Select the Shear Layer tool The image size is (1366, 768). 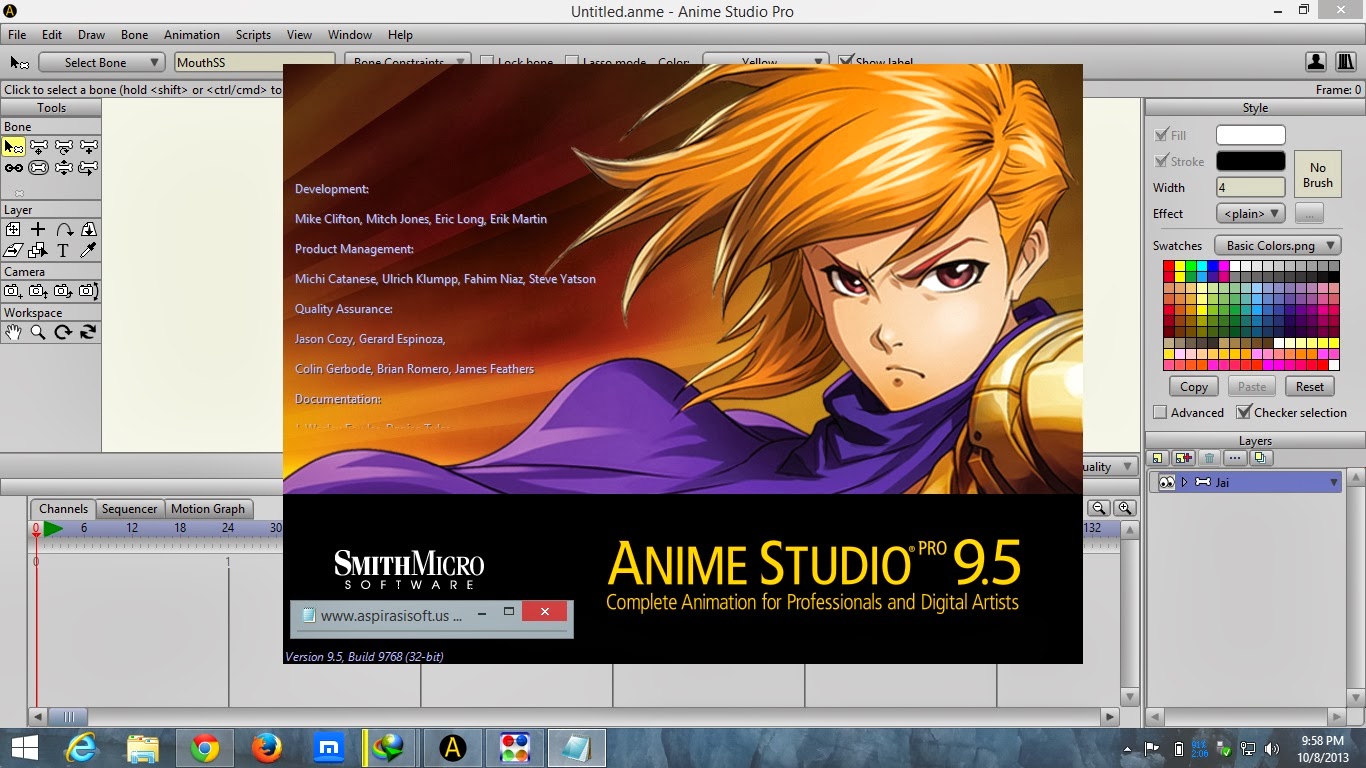coord(14,251)
